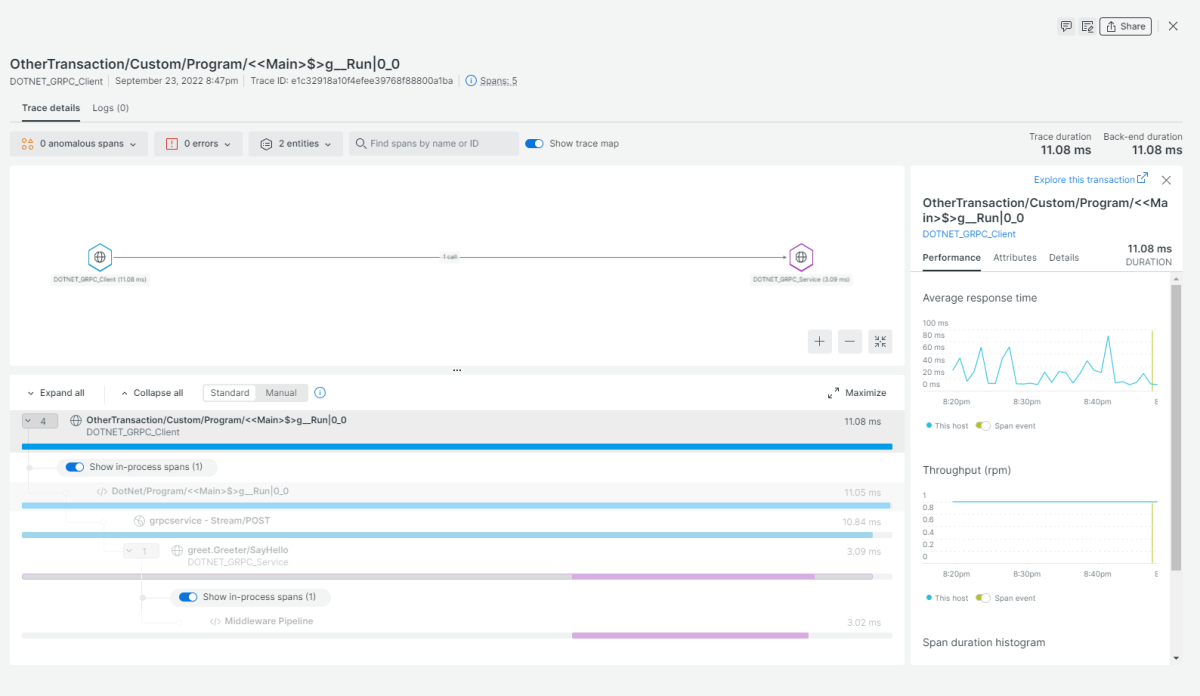Toggle first Show in-process spans switch
The height and width of the screenshot is (696, 1200).
pyautogui.click(x=75, y=467)
